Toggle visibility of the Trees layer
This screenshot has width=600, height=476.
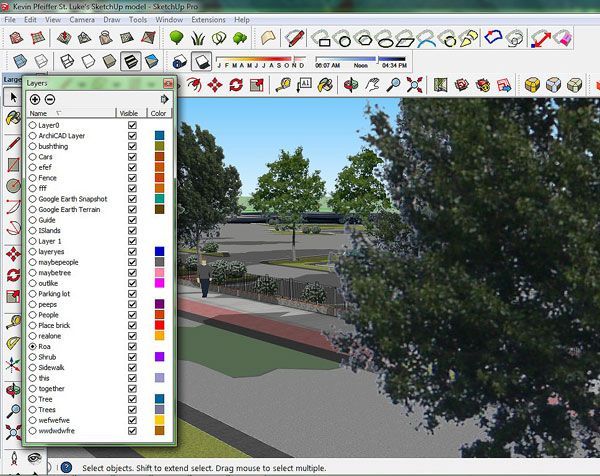[132, 409]
